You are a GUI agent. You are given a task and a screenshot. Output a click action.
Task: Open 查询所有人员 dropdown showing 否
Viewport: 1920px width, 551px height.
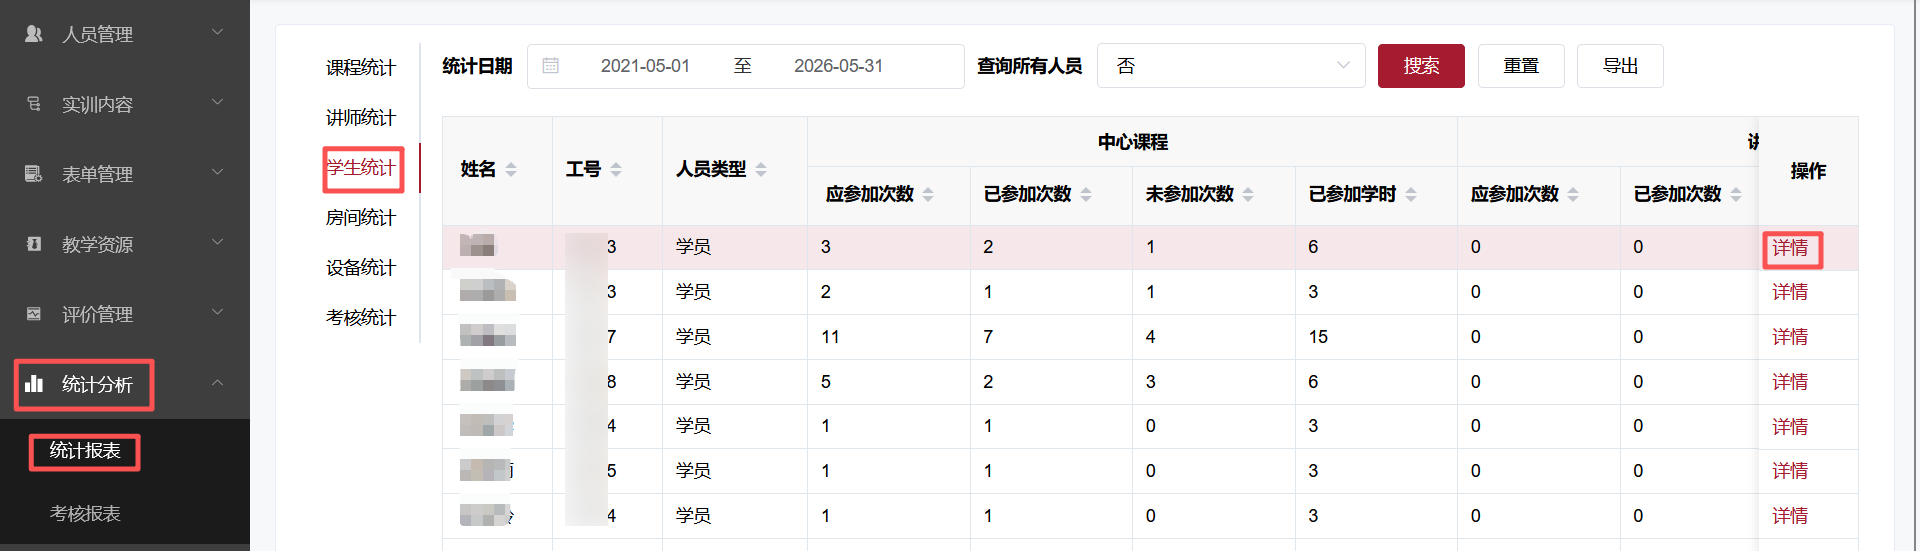point(1231,66)
